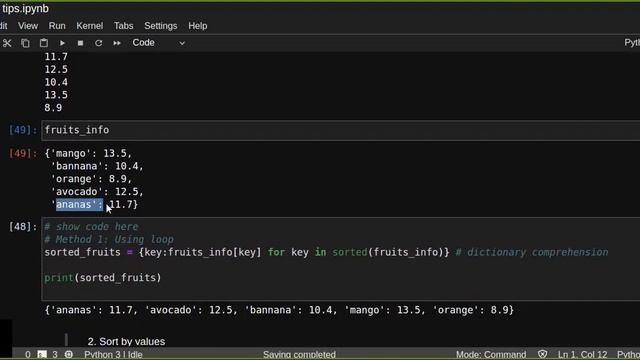Open the View menu

pyautogui.click(x=28, y=26)
